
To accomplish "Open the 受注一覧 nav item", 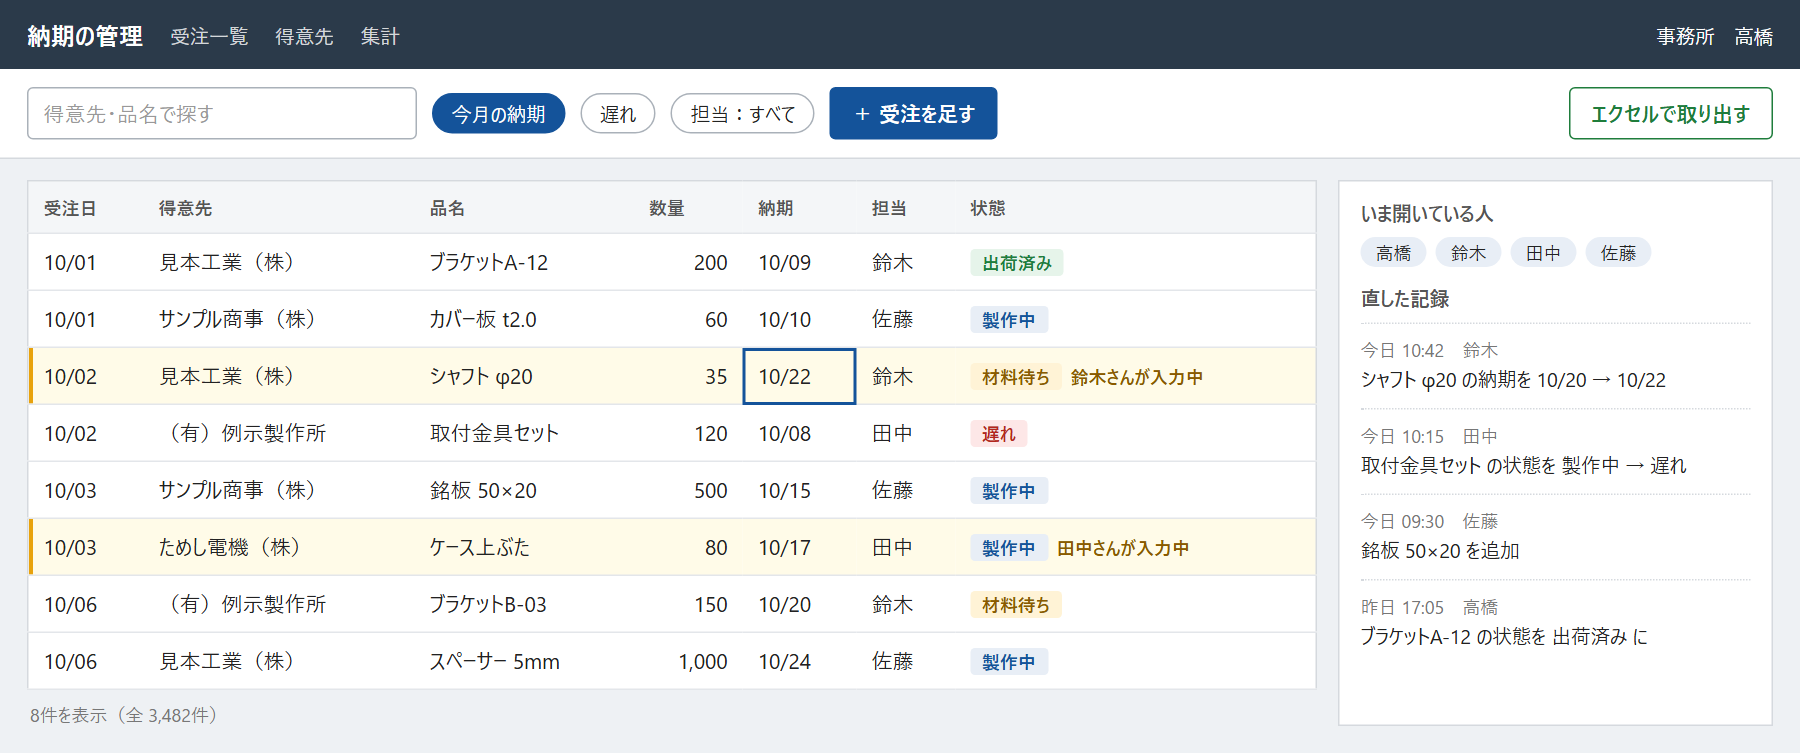I will (209, 37).
